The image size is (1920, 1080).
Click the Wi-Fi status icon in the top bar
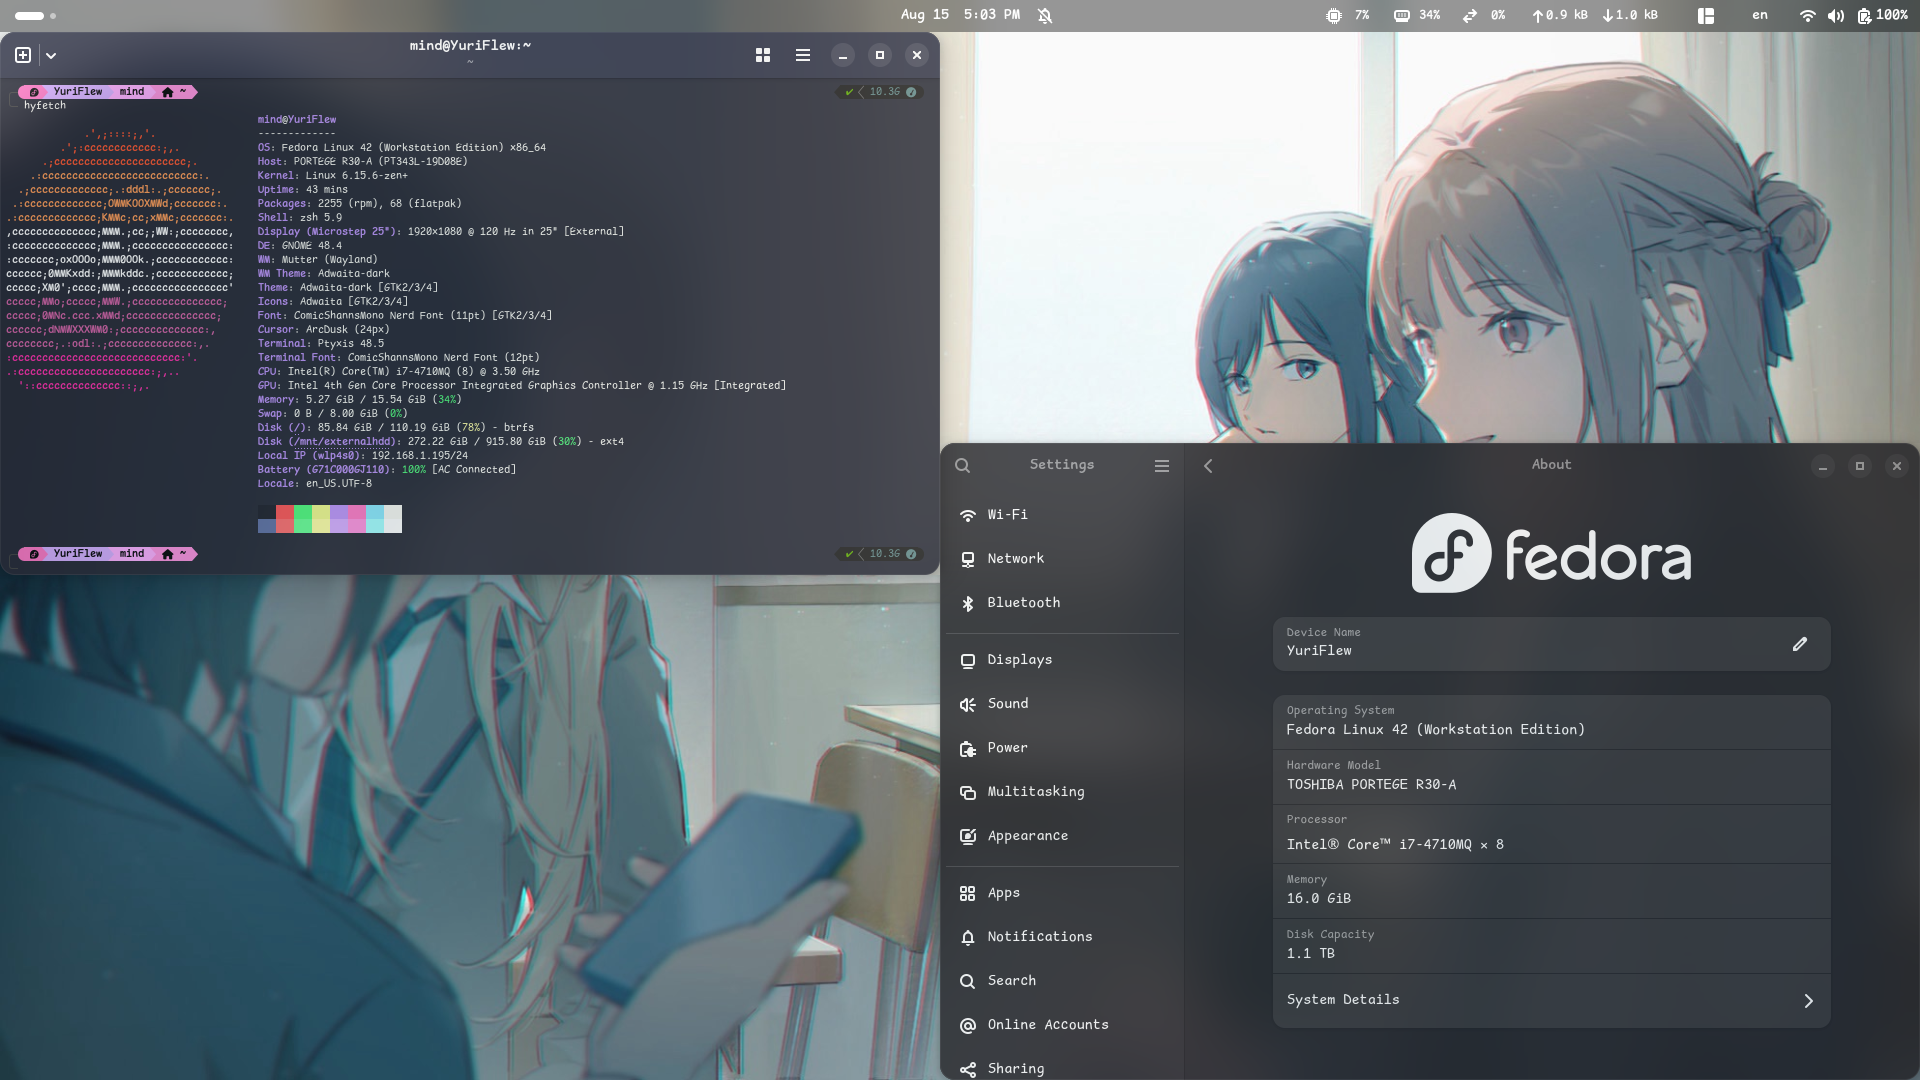1807,15
